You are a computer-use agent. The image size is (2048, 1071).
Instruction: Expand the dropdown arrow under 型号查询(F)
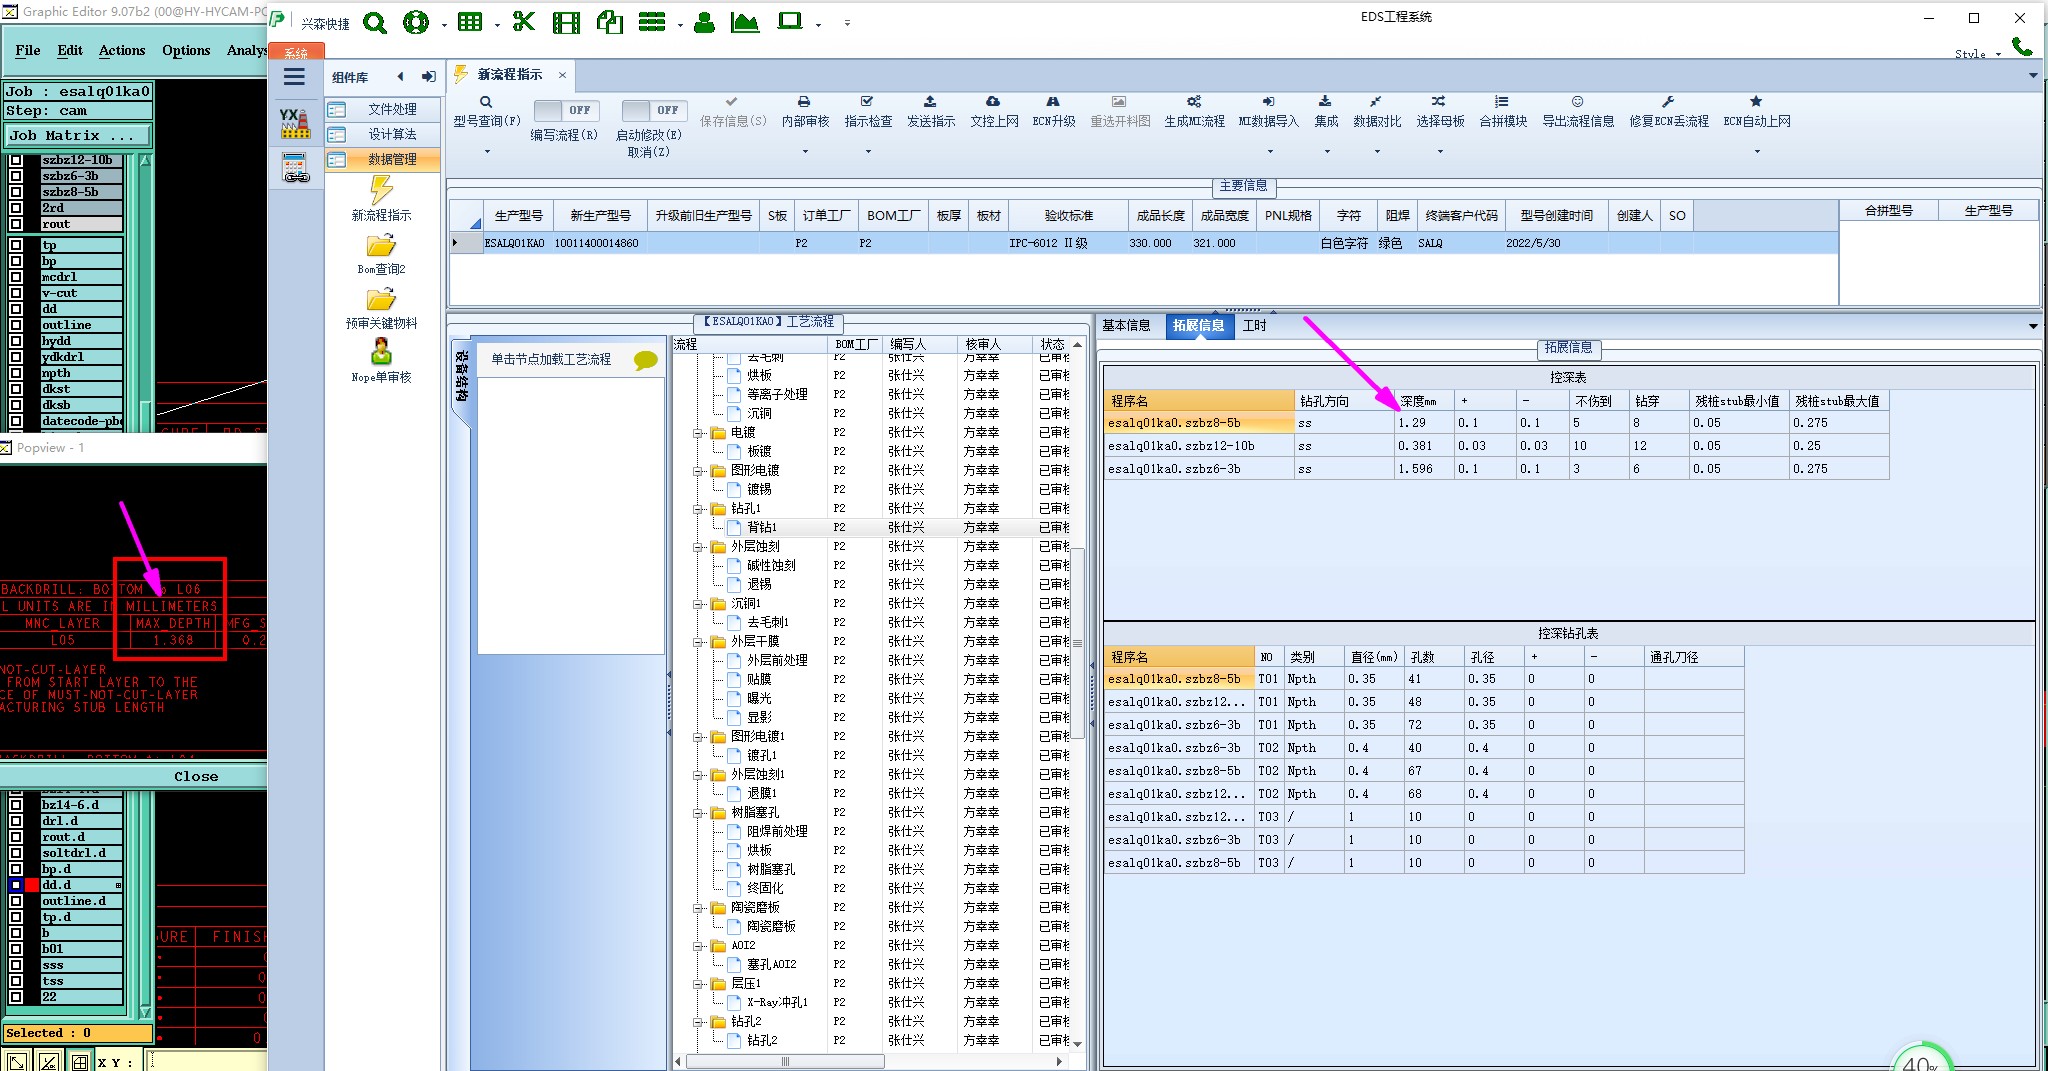coord(487,152)
